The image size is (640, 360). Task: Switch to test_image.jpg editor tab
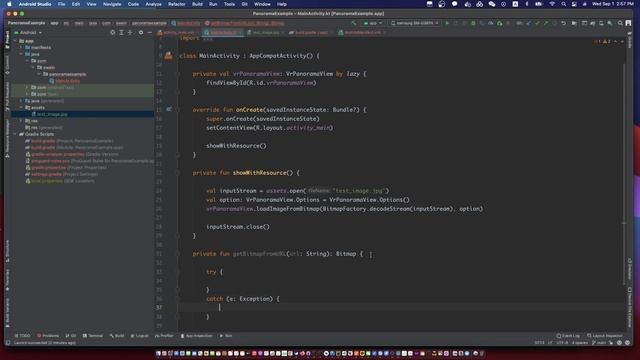pos(265,32)
